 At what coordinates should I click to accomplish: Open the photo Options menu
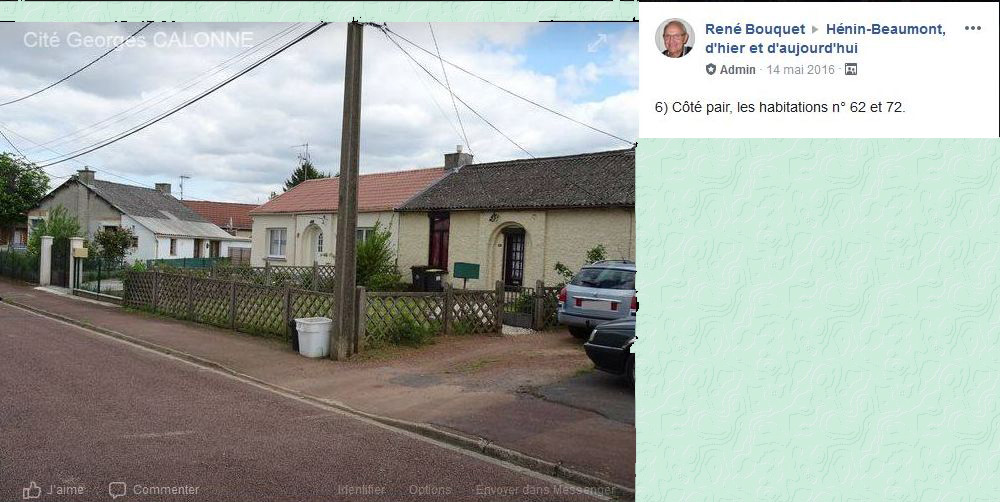tap(429, 490)
